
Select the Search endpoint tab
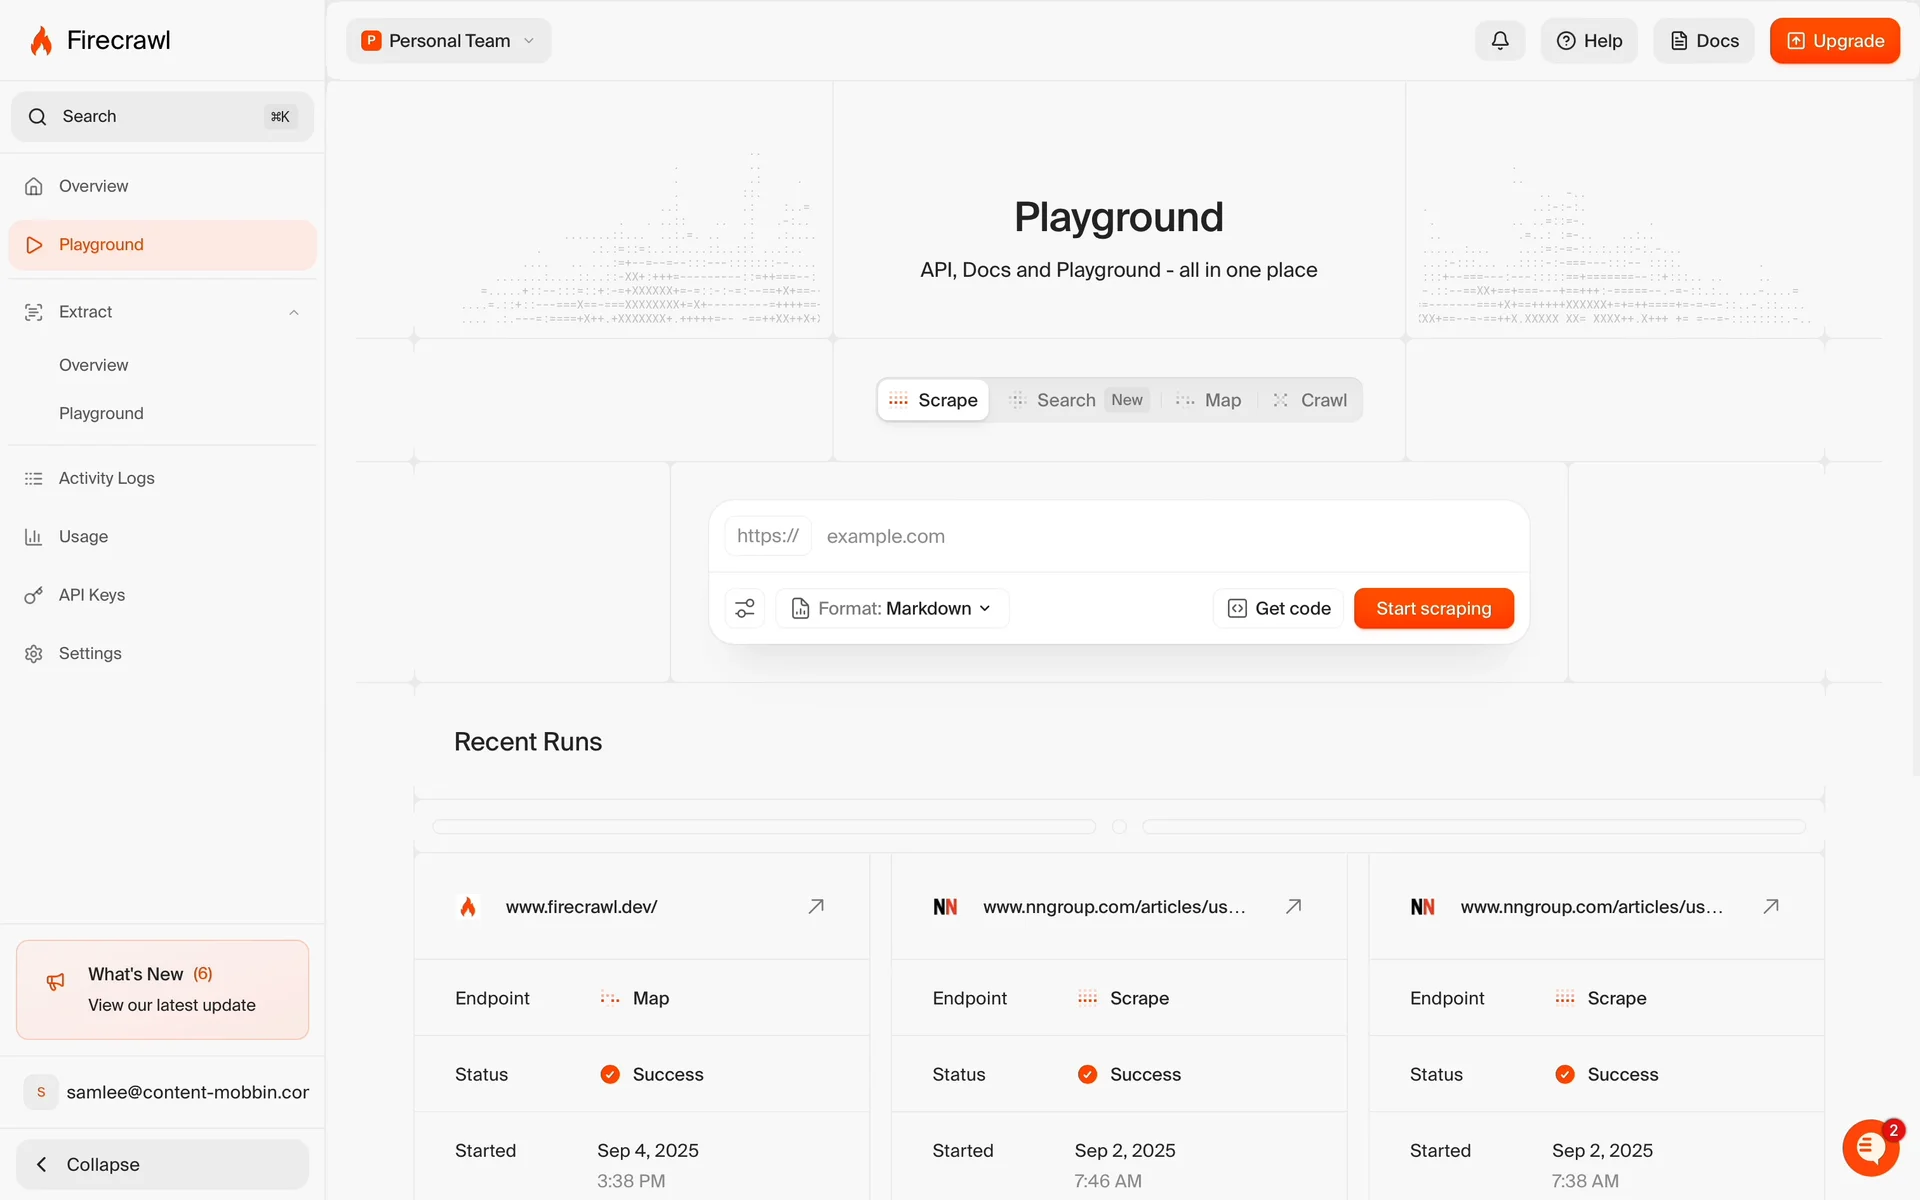pos(1065,400)
